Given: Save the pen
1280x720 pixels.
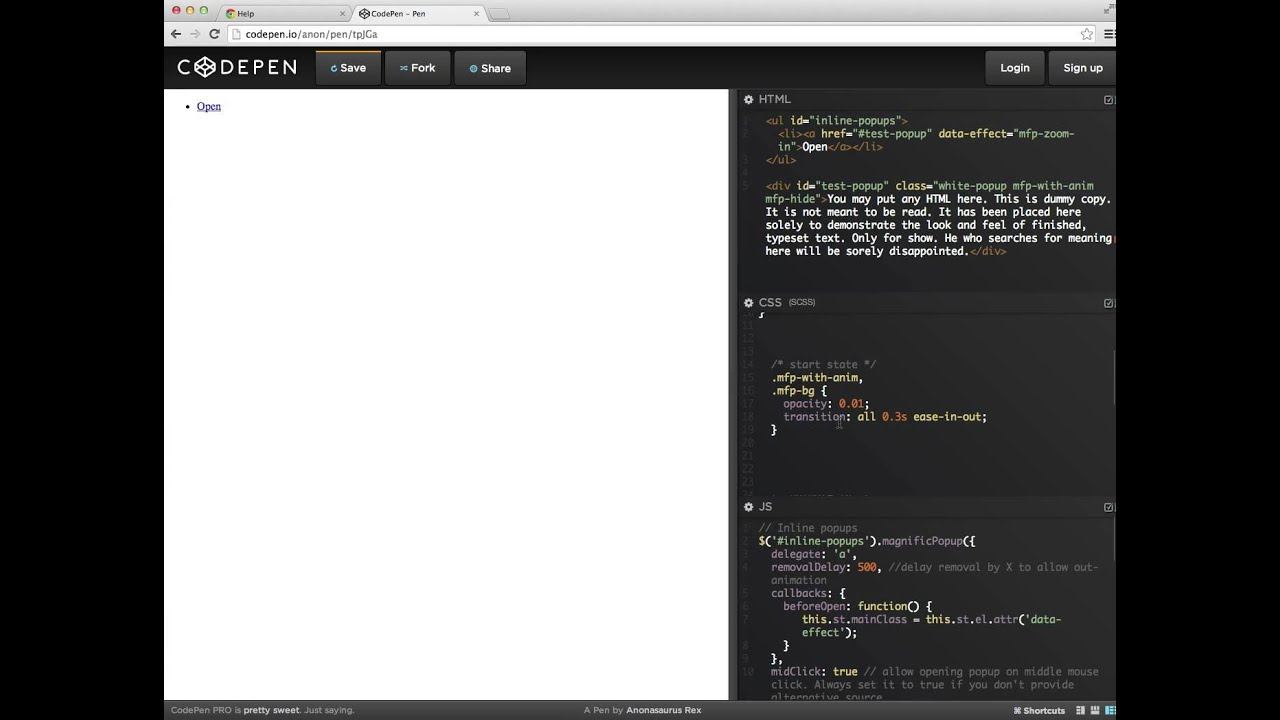Looking at the screenshot, I should tap(348, 68).
